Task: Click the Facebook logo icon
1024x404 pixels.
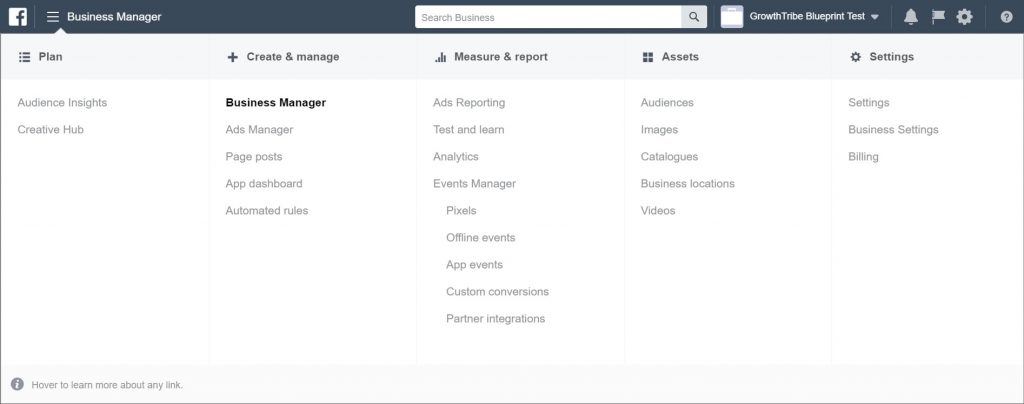Action: pyautogui.click(x=18, y=17)
